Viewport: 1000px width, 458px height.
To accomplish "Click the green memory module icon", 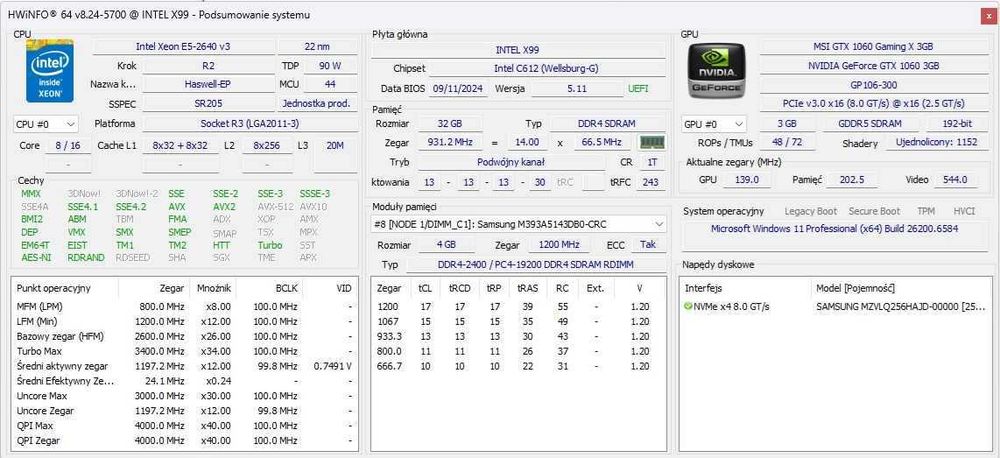I will tap(652, 142).
